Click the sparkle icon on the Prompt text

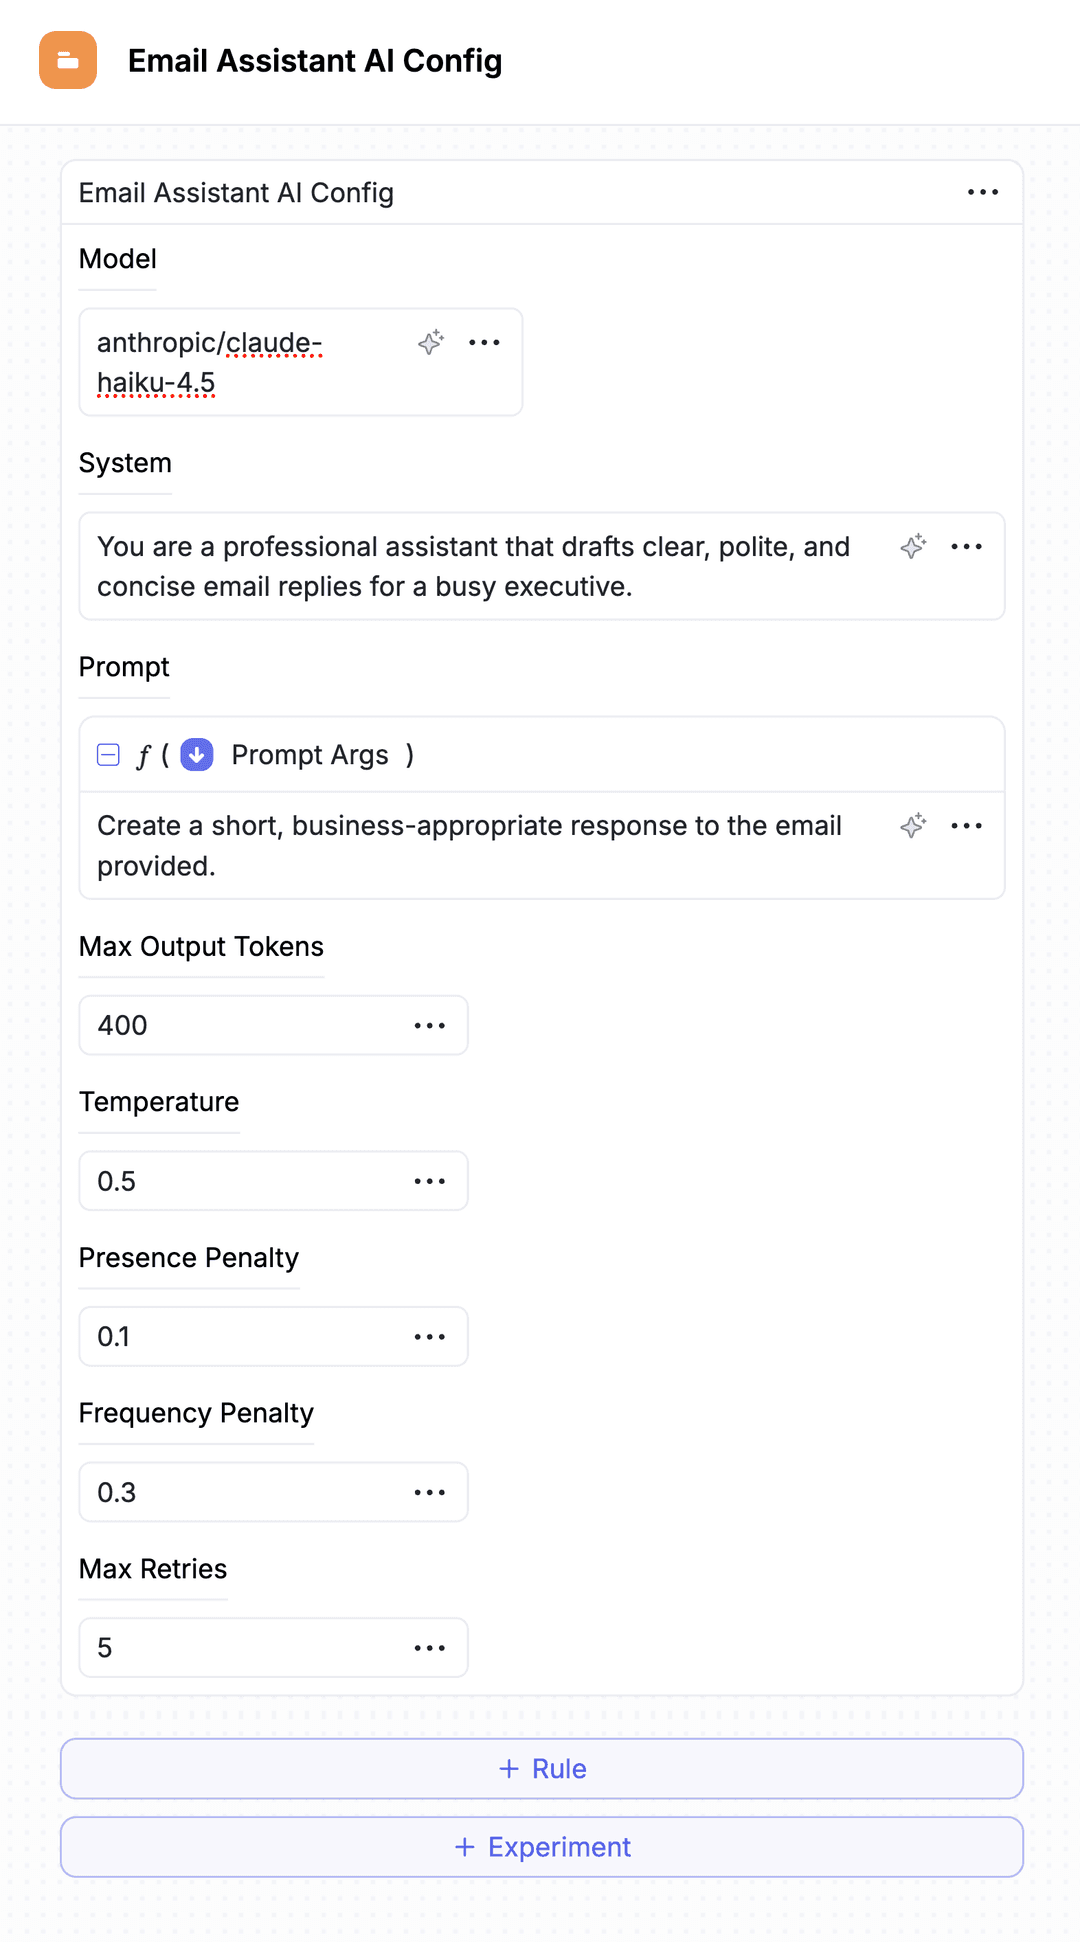(912, 825)
